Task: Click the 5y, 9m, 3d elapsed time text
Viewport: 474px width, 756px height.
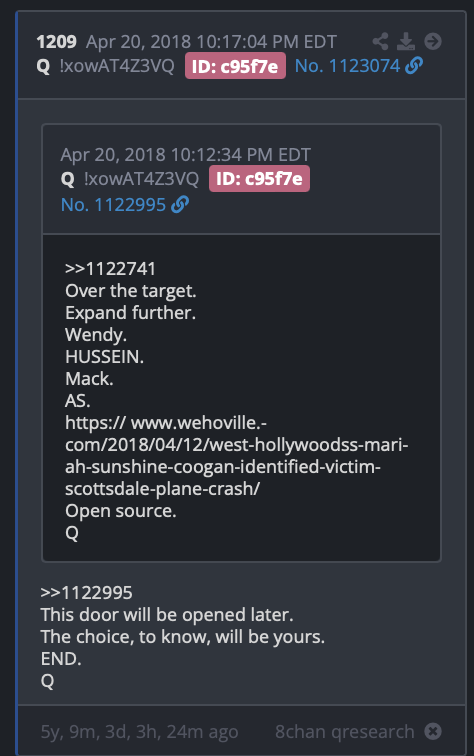Action: 139,731
